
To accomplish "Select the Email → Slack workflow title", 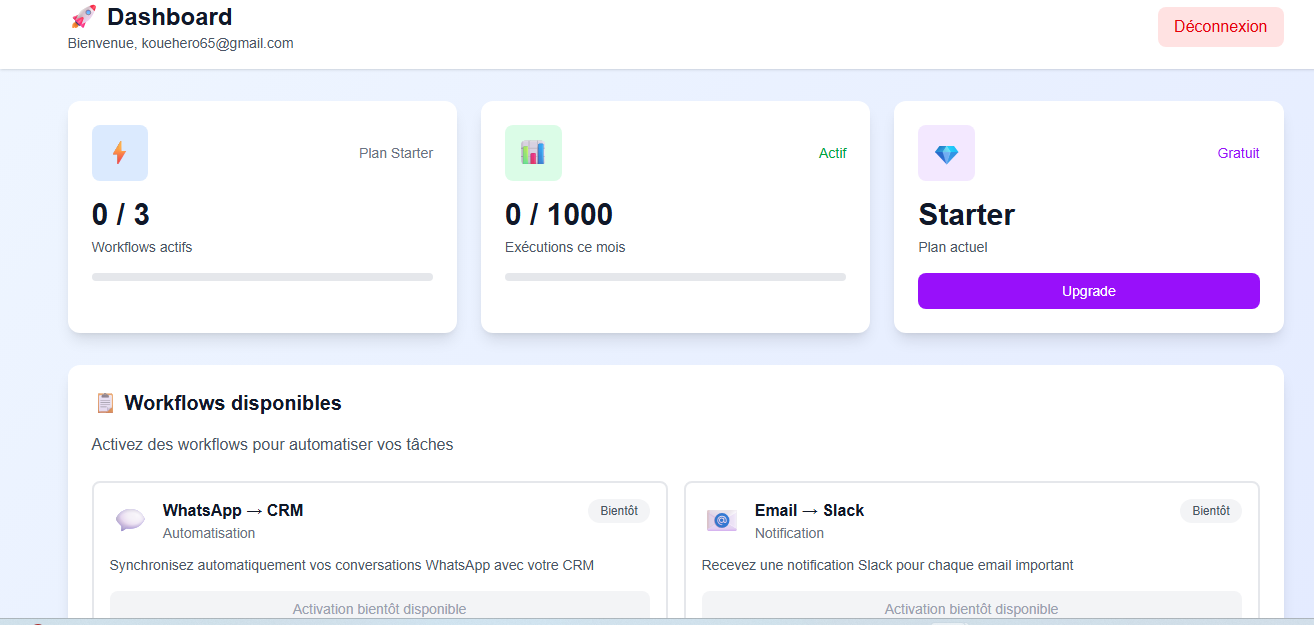I will (x=809, y=510).
